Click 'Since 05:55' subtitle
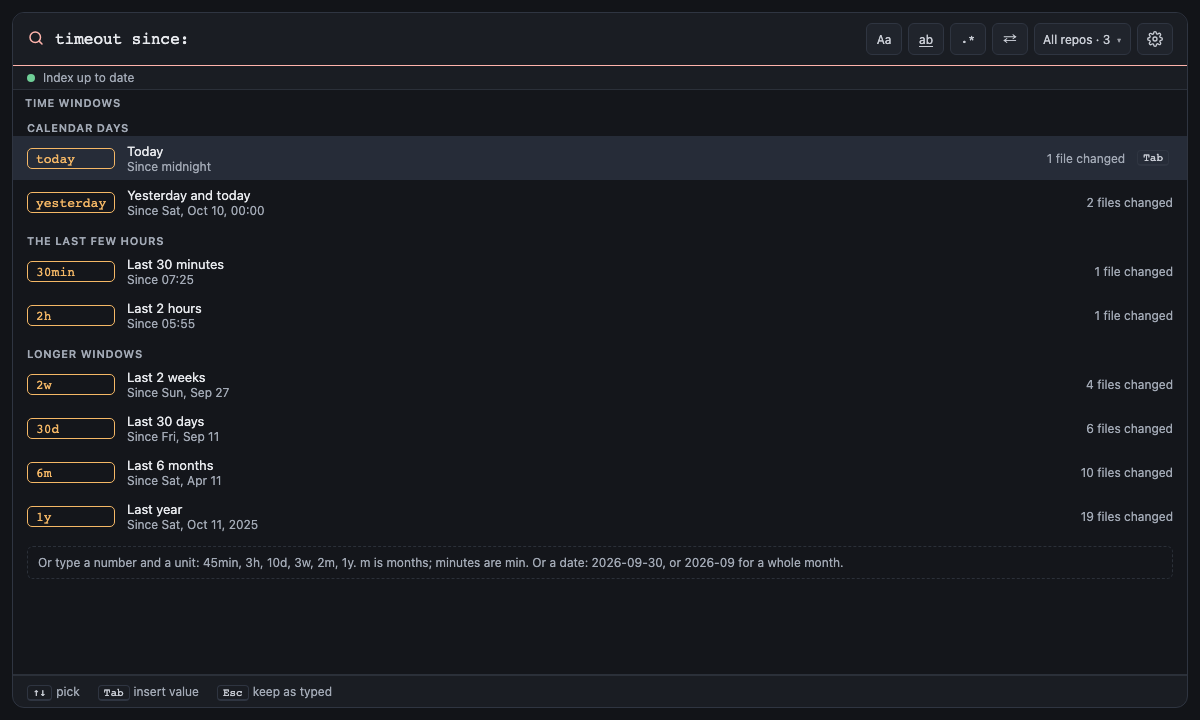This screenshot has height=720, width=1200. click(x=161, y=324)
